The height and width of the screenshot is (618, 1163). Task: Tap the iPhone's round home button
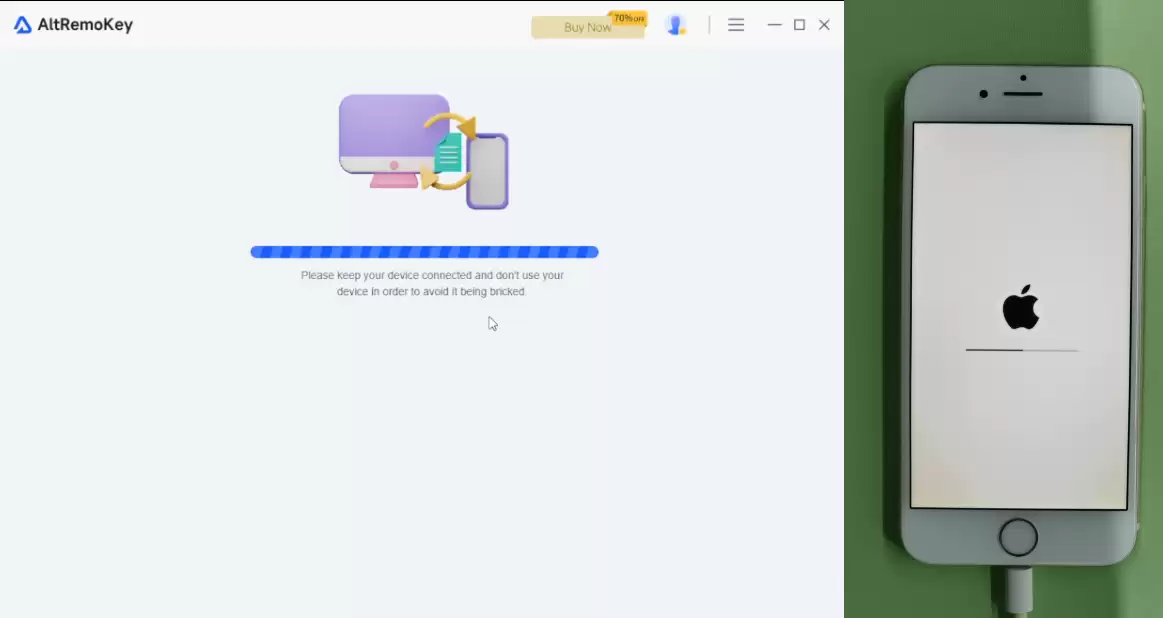tap(1018, 537)
